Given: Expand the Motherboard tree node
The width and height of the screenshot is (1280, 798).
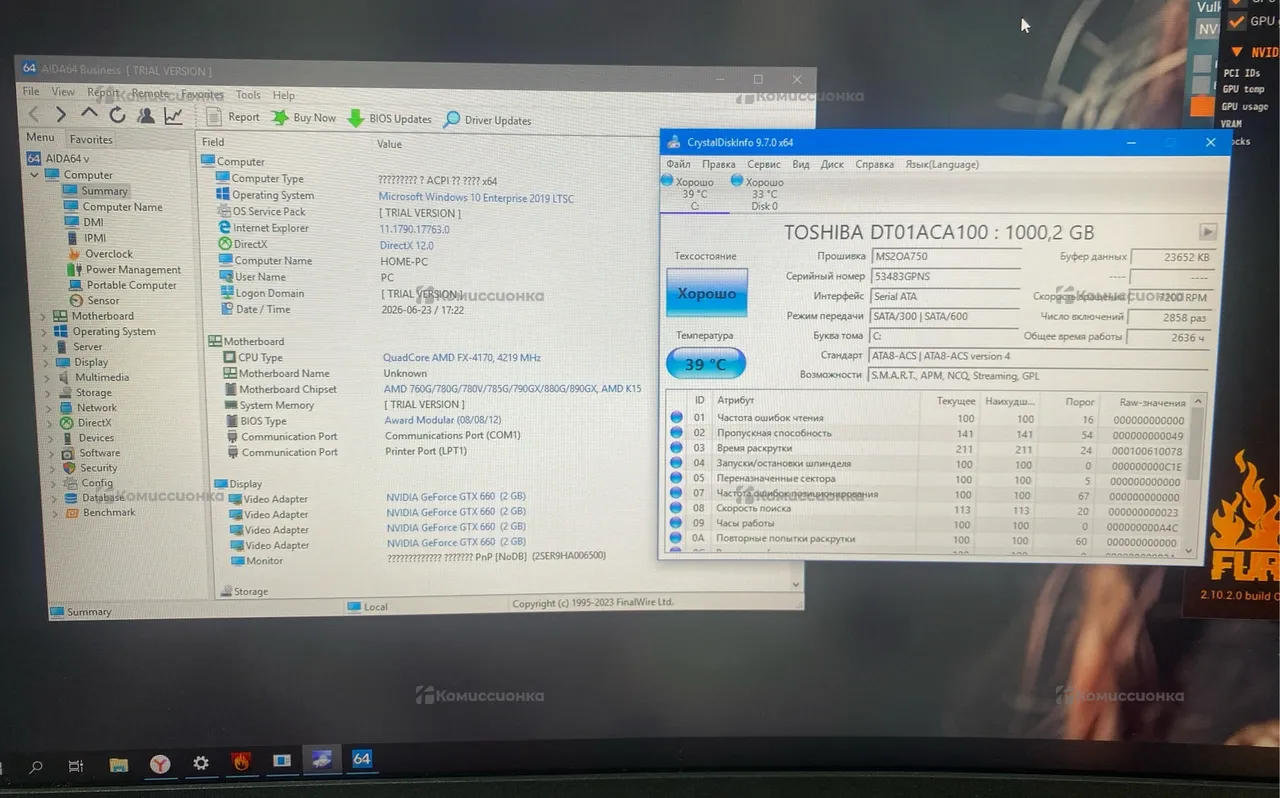Looking at the screenshot, I should click(44, 316).
